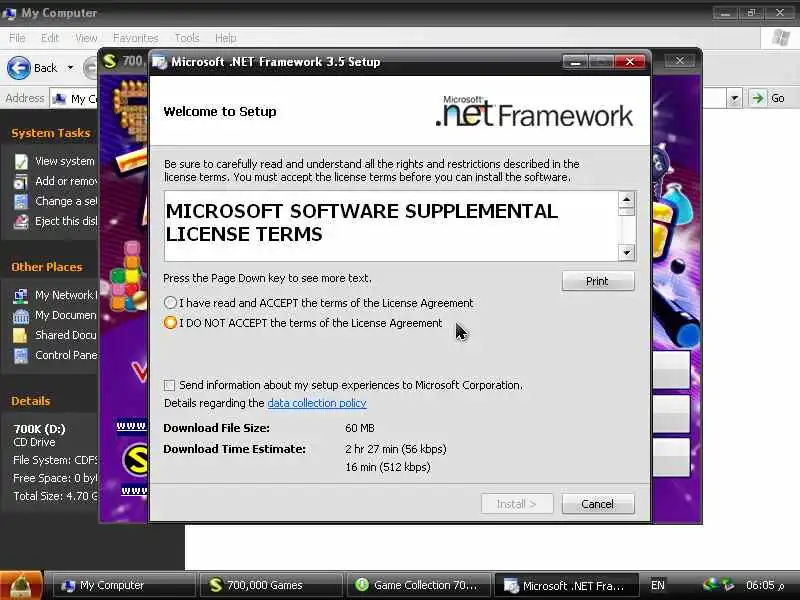800x600 pixels.
Task: Open Shared Documents folder icon
Action: 21,335
